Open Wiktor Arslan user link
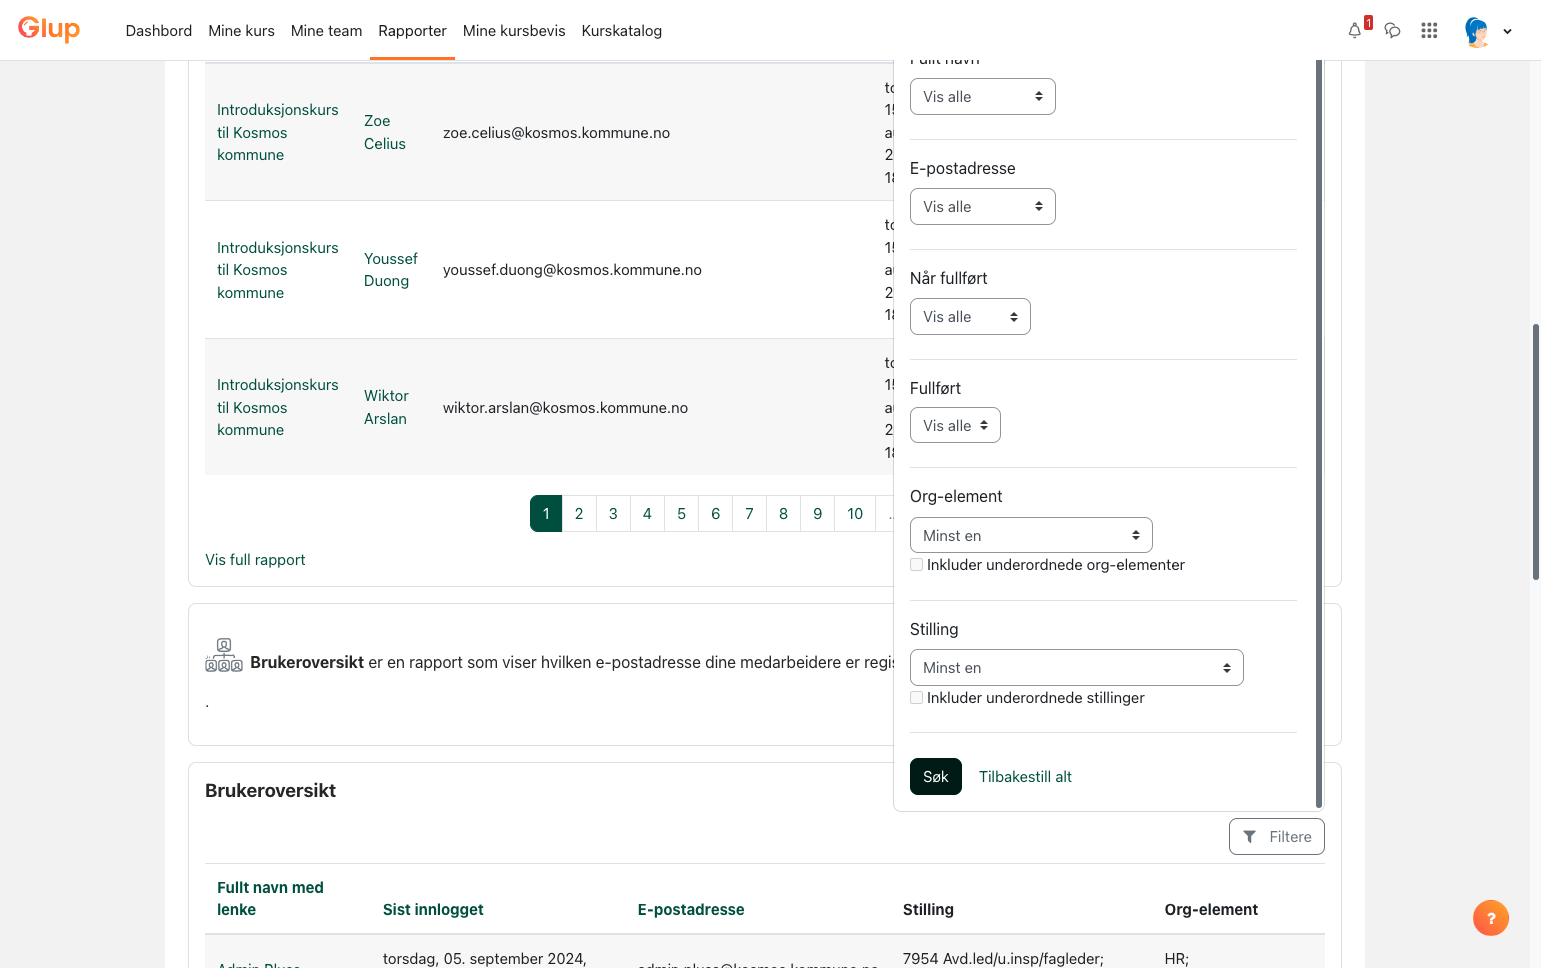The width and height of the screenshot is (1541, 968). (386, 407)
